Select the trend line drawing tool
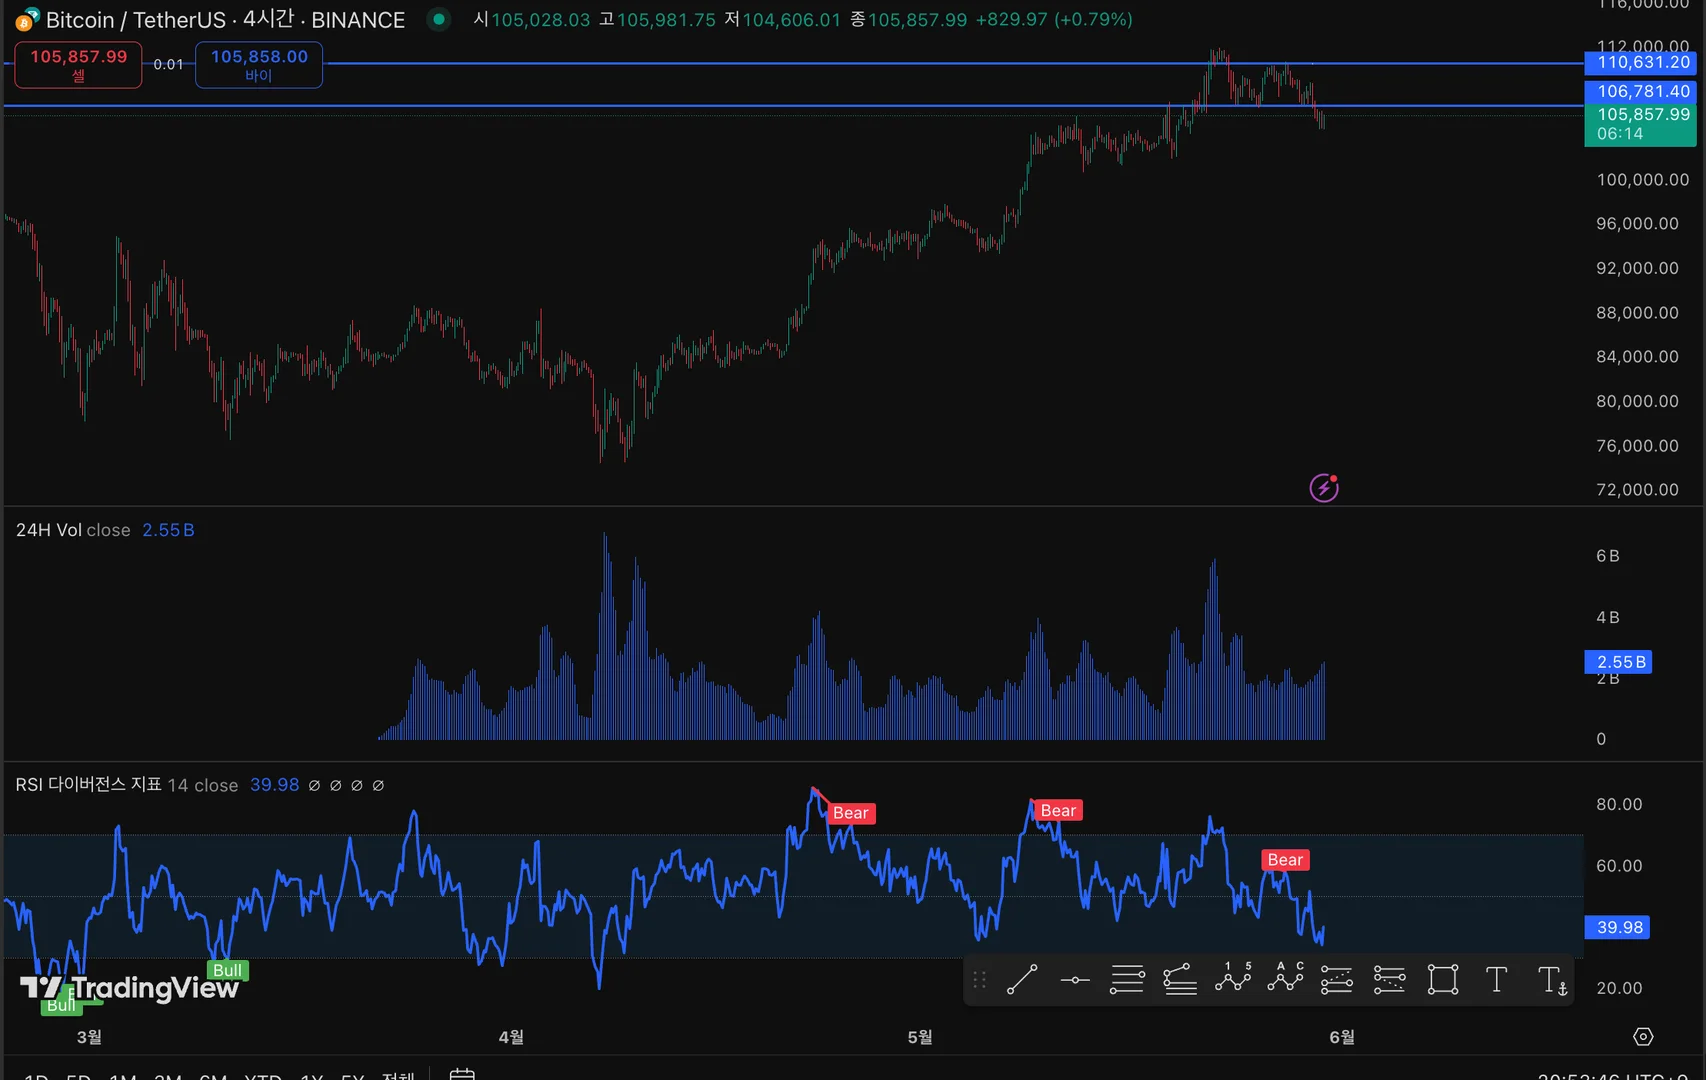This screenshot has width=1706, height=1080. [x=1021, y=980]
